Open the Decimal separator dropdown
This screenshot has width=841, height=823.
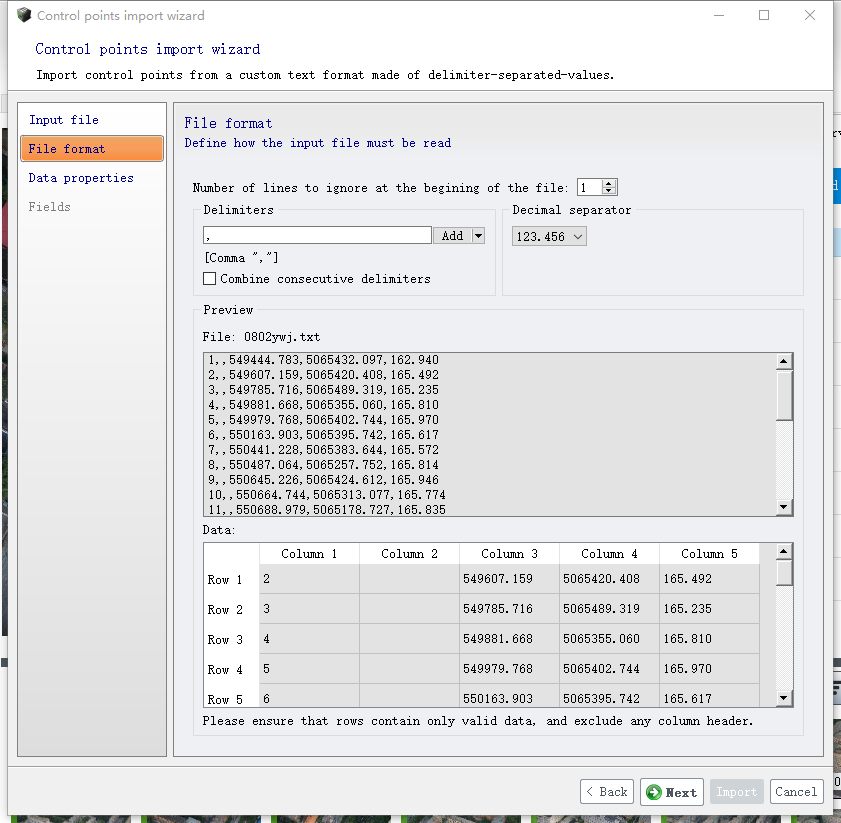pos(549,236)
